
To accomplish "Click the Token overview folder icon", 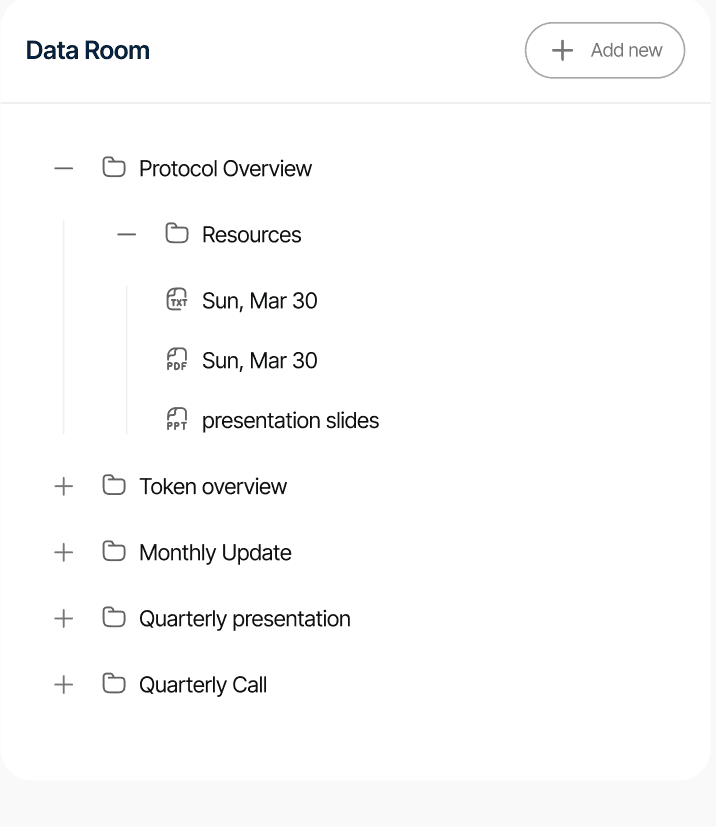I will (x=114, y=486).
